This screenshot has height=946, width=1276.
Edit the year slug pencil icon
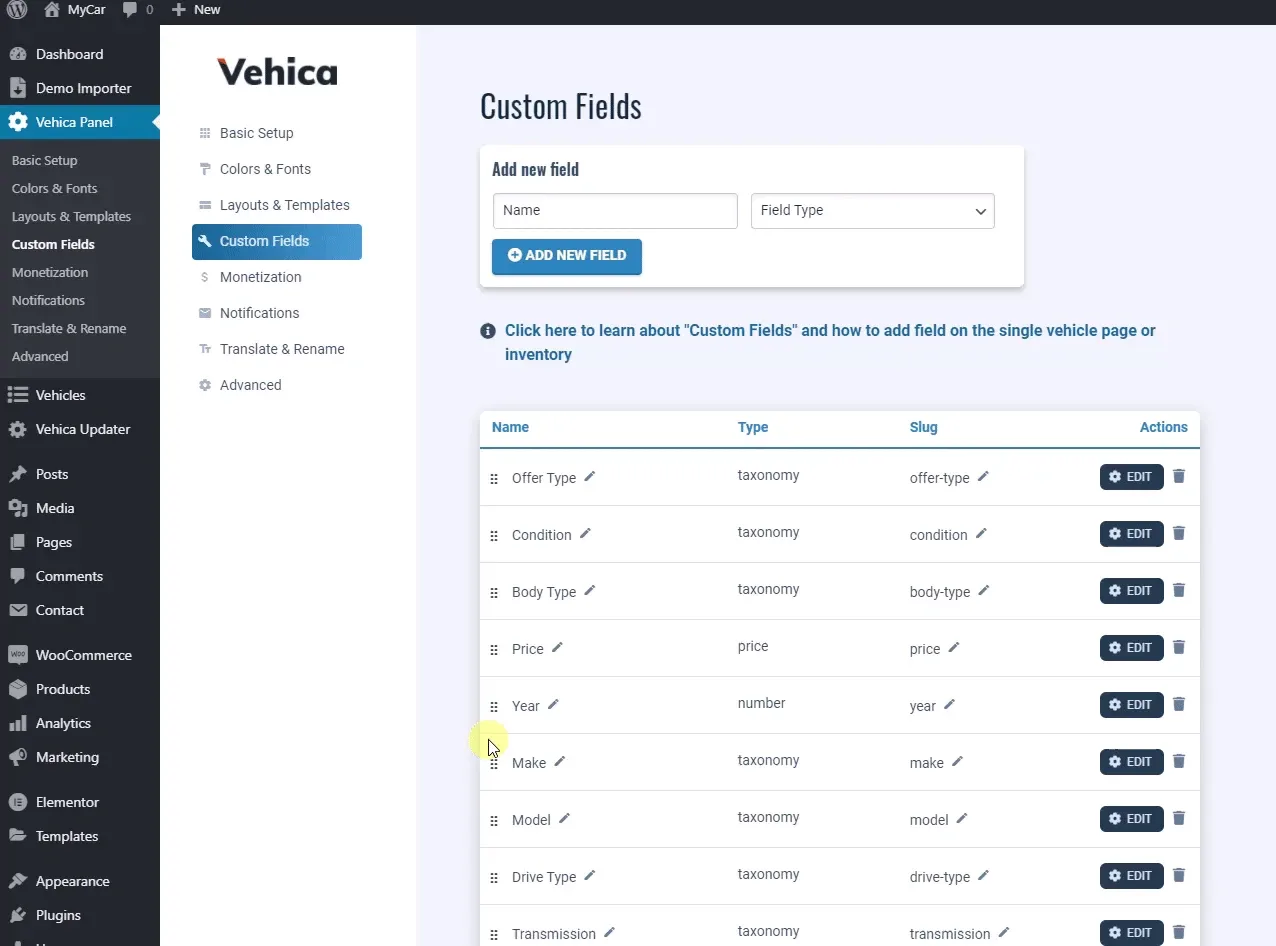[950, 704]
